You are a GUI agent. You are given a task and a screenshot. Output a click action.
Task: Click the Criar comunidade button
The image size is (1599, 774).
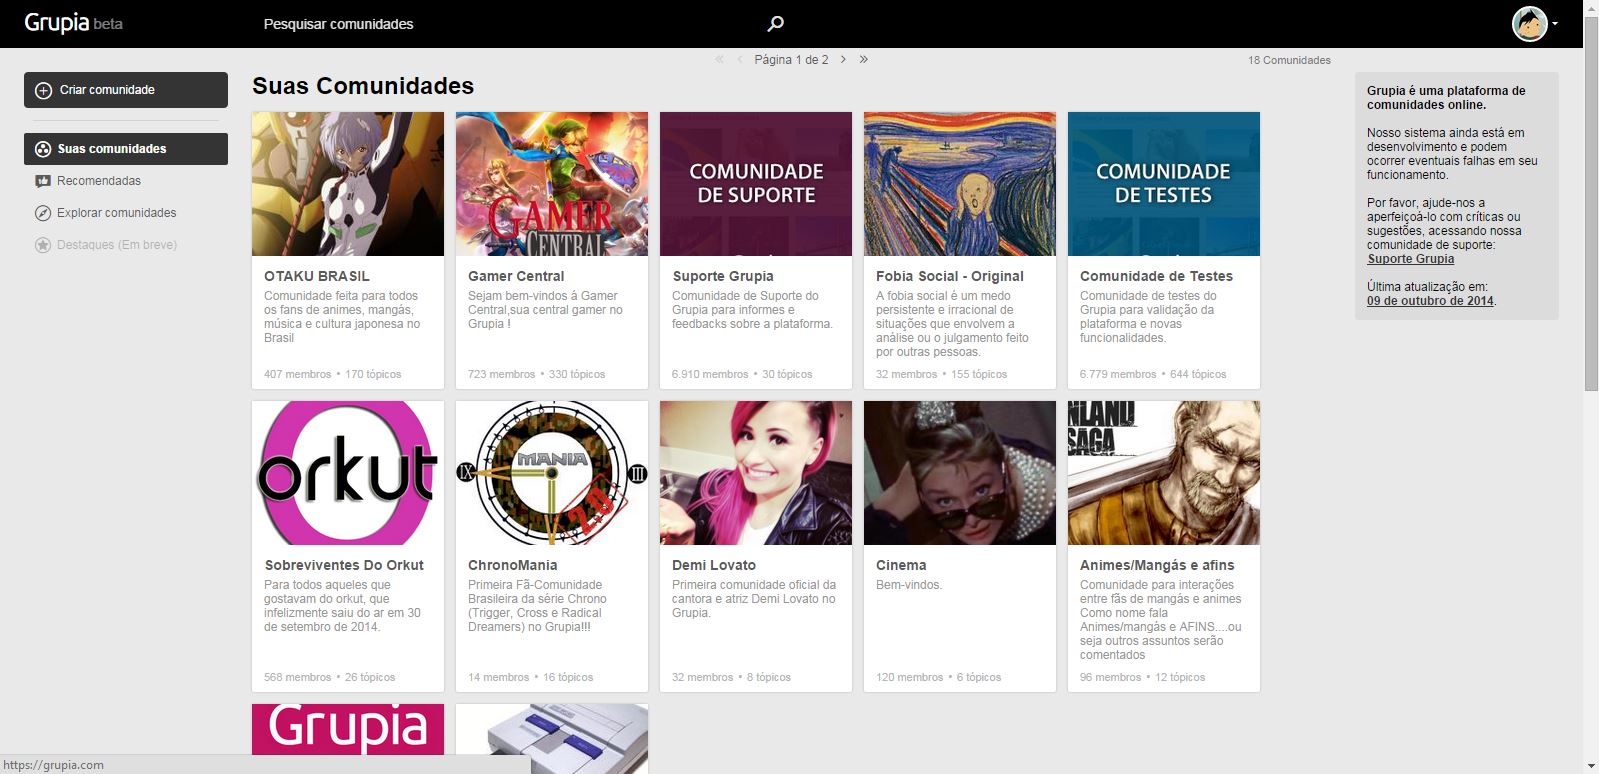126,90
